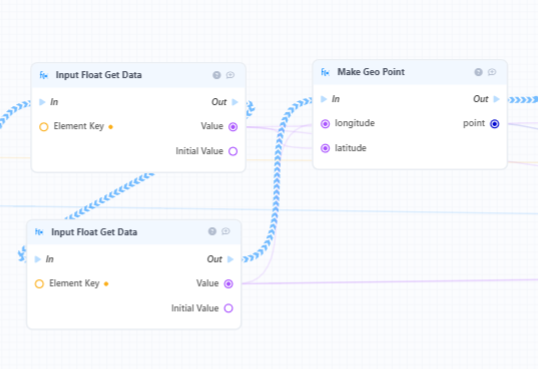Click function icon of lower Input Float Get Data
The image size is (538, 369).
39,232
